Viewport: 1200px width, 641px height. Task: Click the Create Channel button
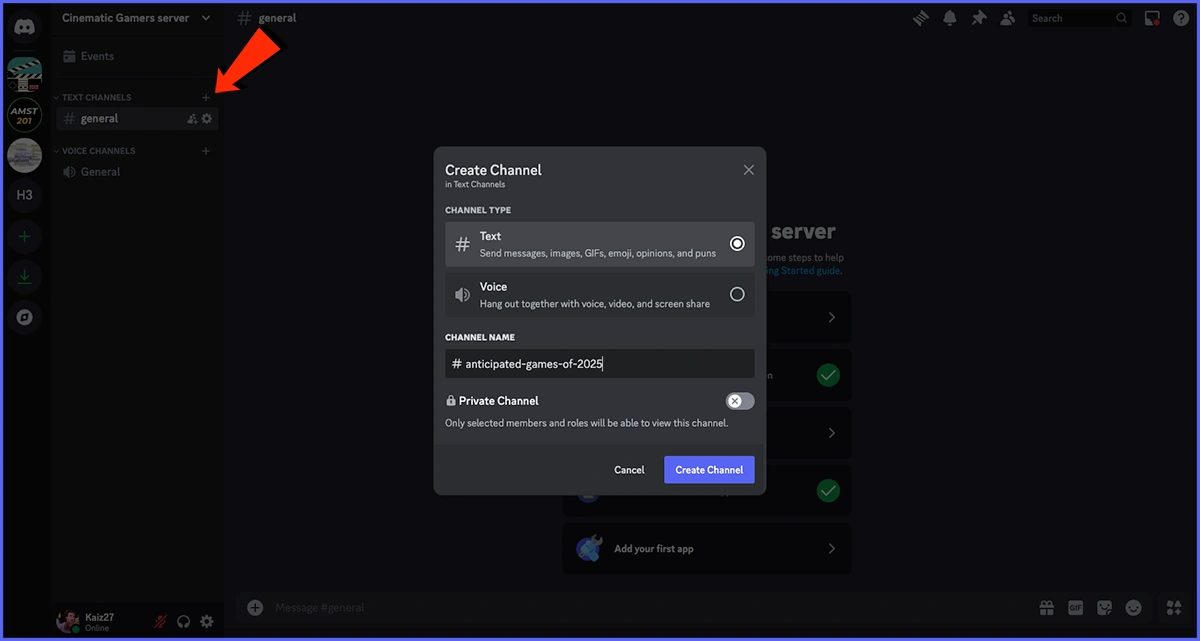pyautogui.click(x=709, y=470)
